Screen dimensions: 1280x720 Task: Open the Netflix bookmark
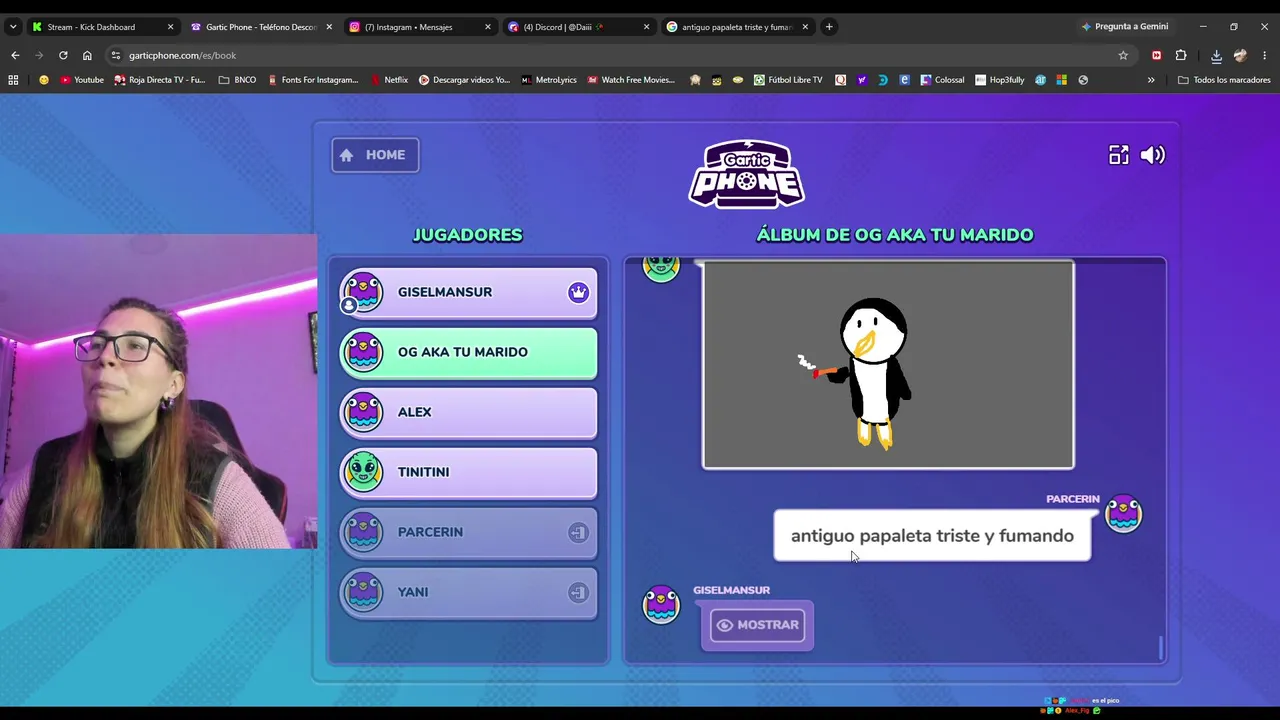389,80
